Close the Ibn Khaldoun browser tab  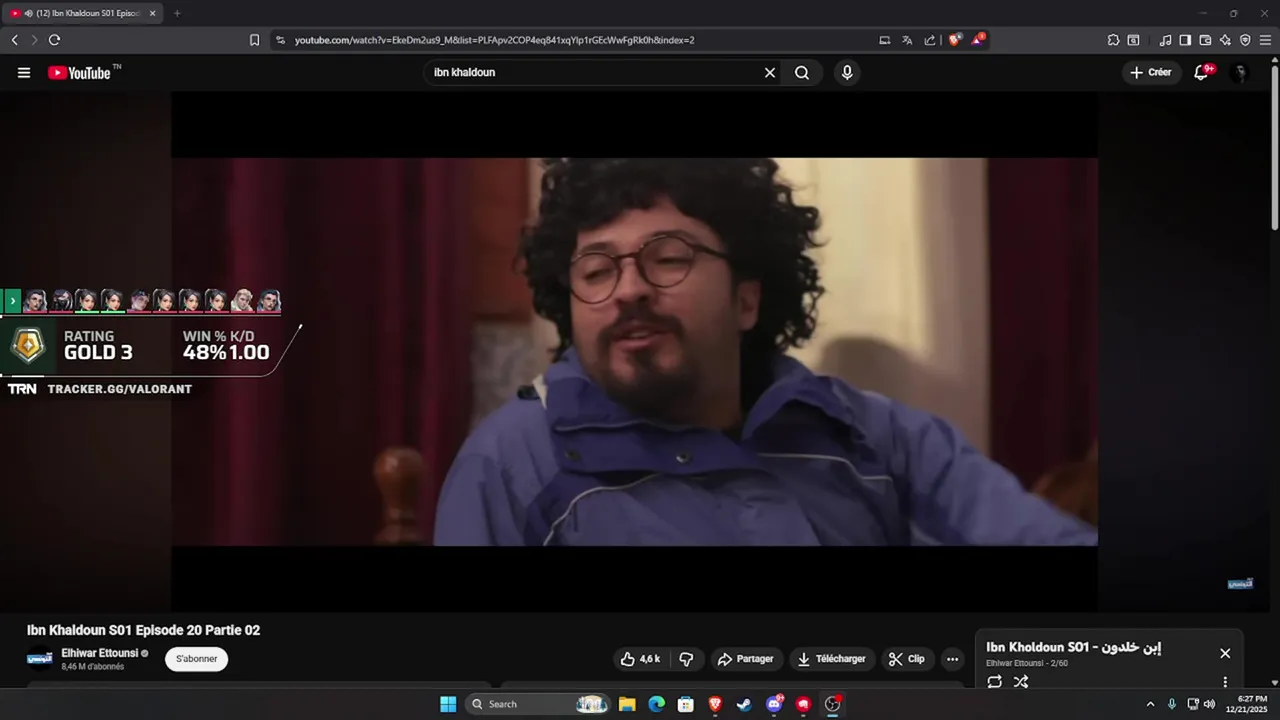[153, 13]
